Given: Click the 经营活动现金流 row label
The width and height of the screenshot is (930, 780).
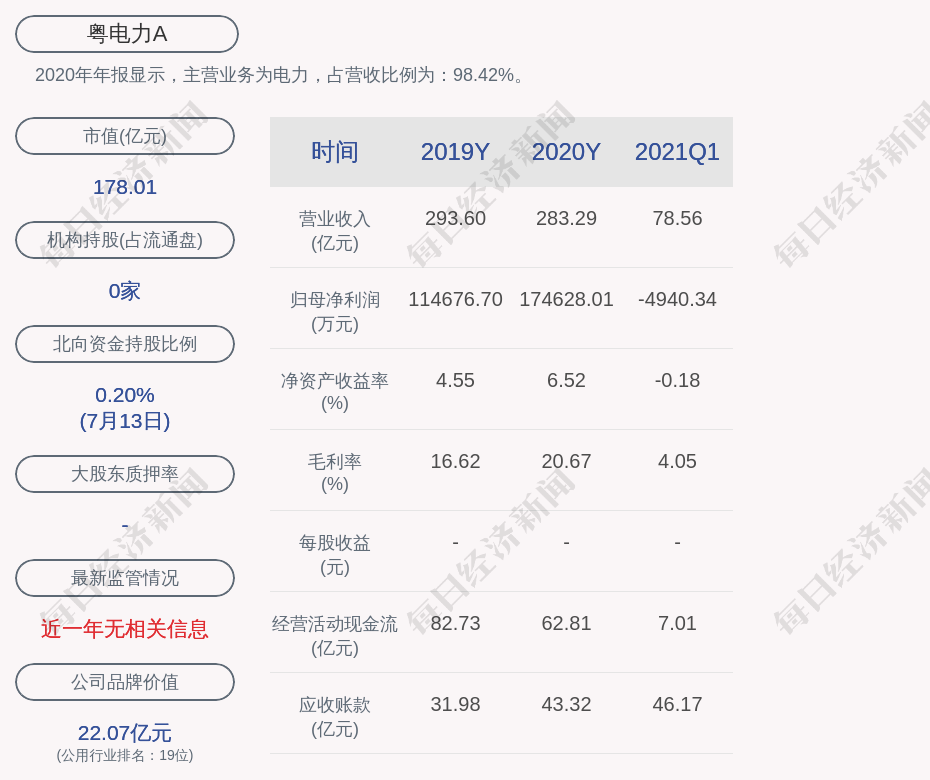Looking at the screenshot, I should click(335, 635).
